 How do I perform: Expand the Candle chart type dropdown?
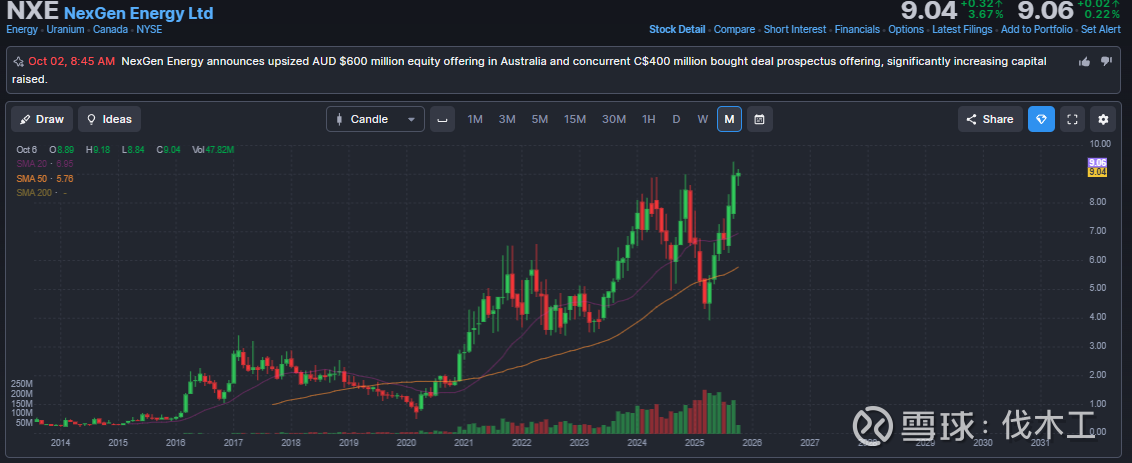point(375,120)
